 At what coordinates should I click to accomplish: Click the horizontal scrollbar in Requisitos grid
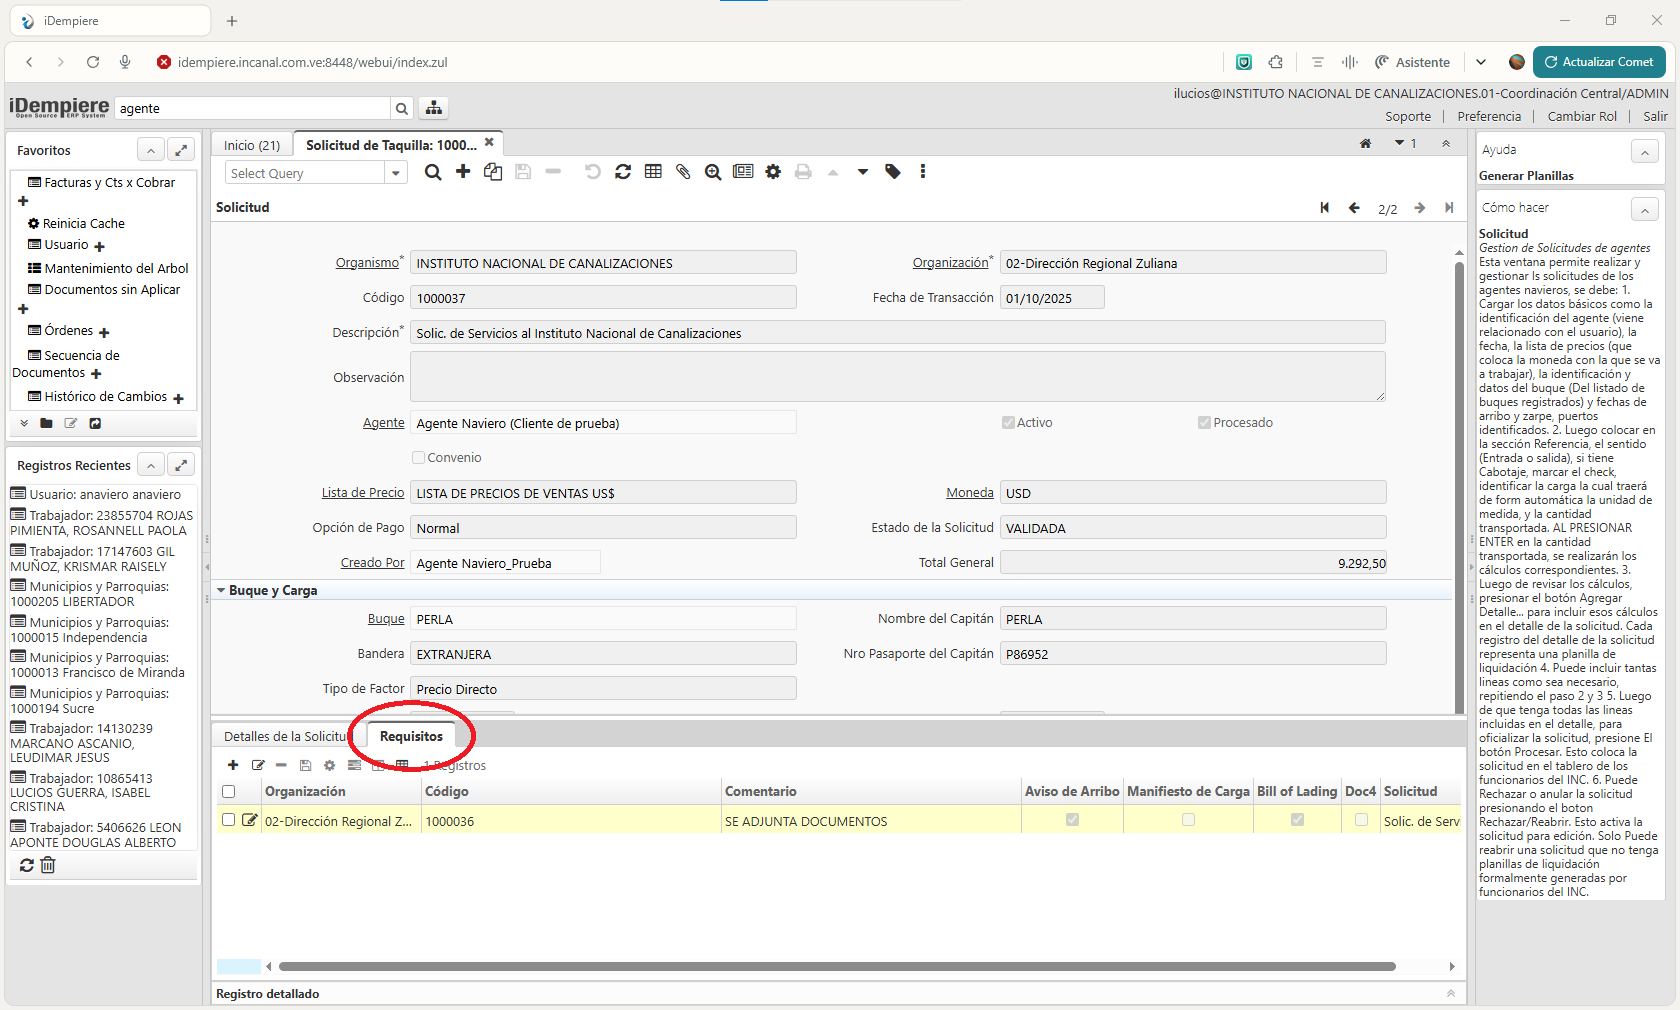[x=836, y=967]
